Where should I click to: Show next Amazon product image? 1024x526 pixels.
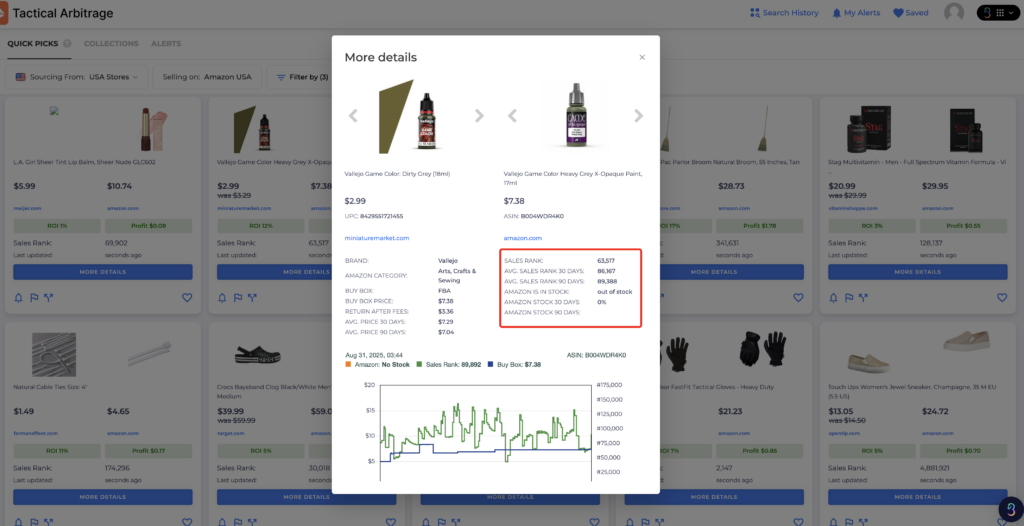click(x=638, y=116)
